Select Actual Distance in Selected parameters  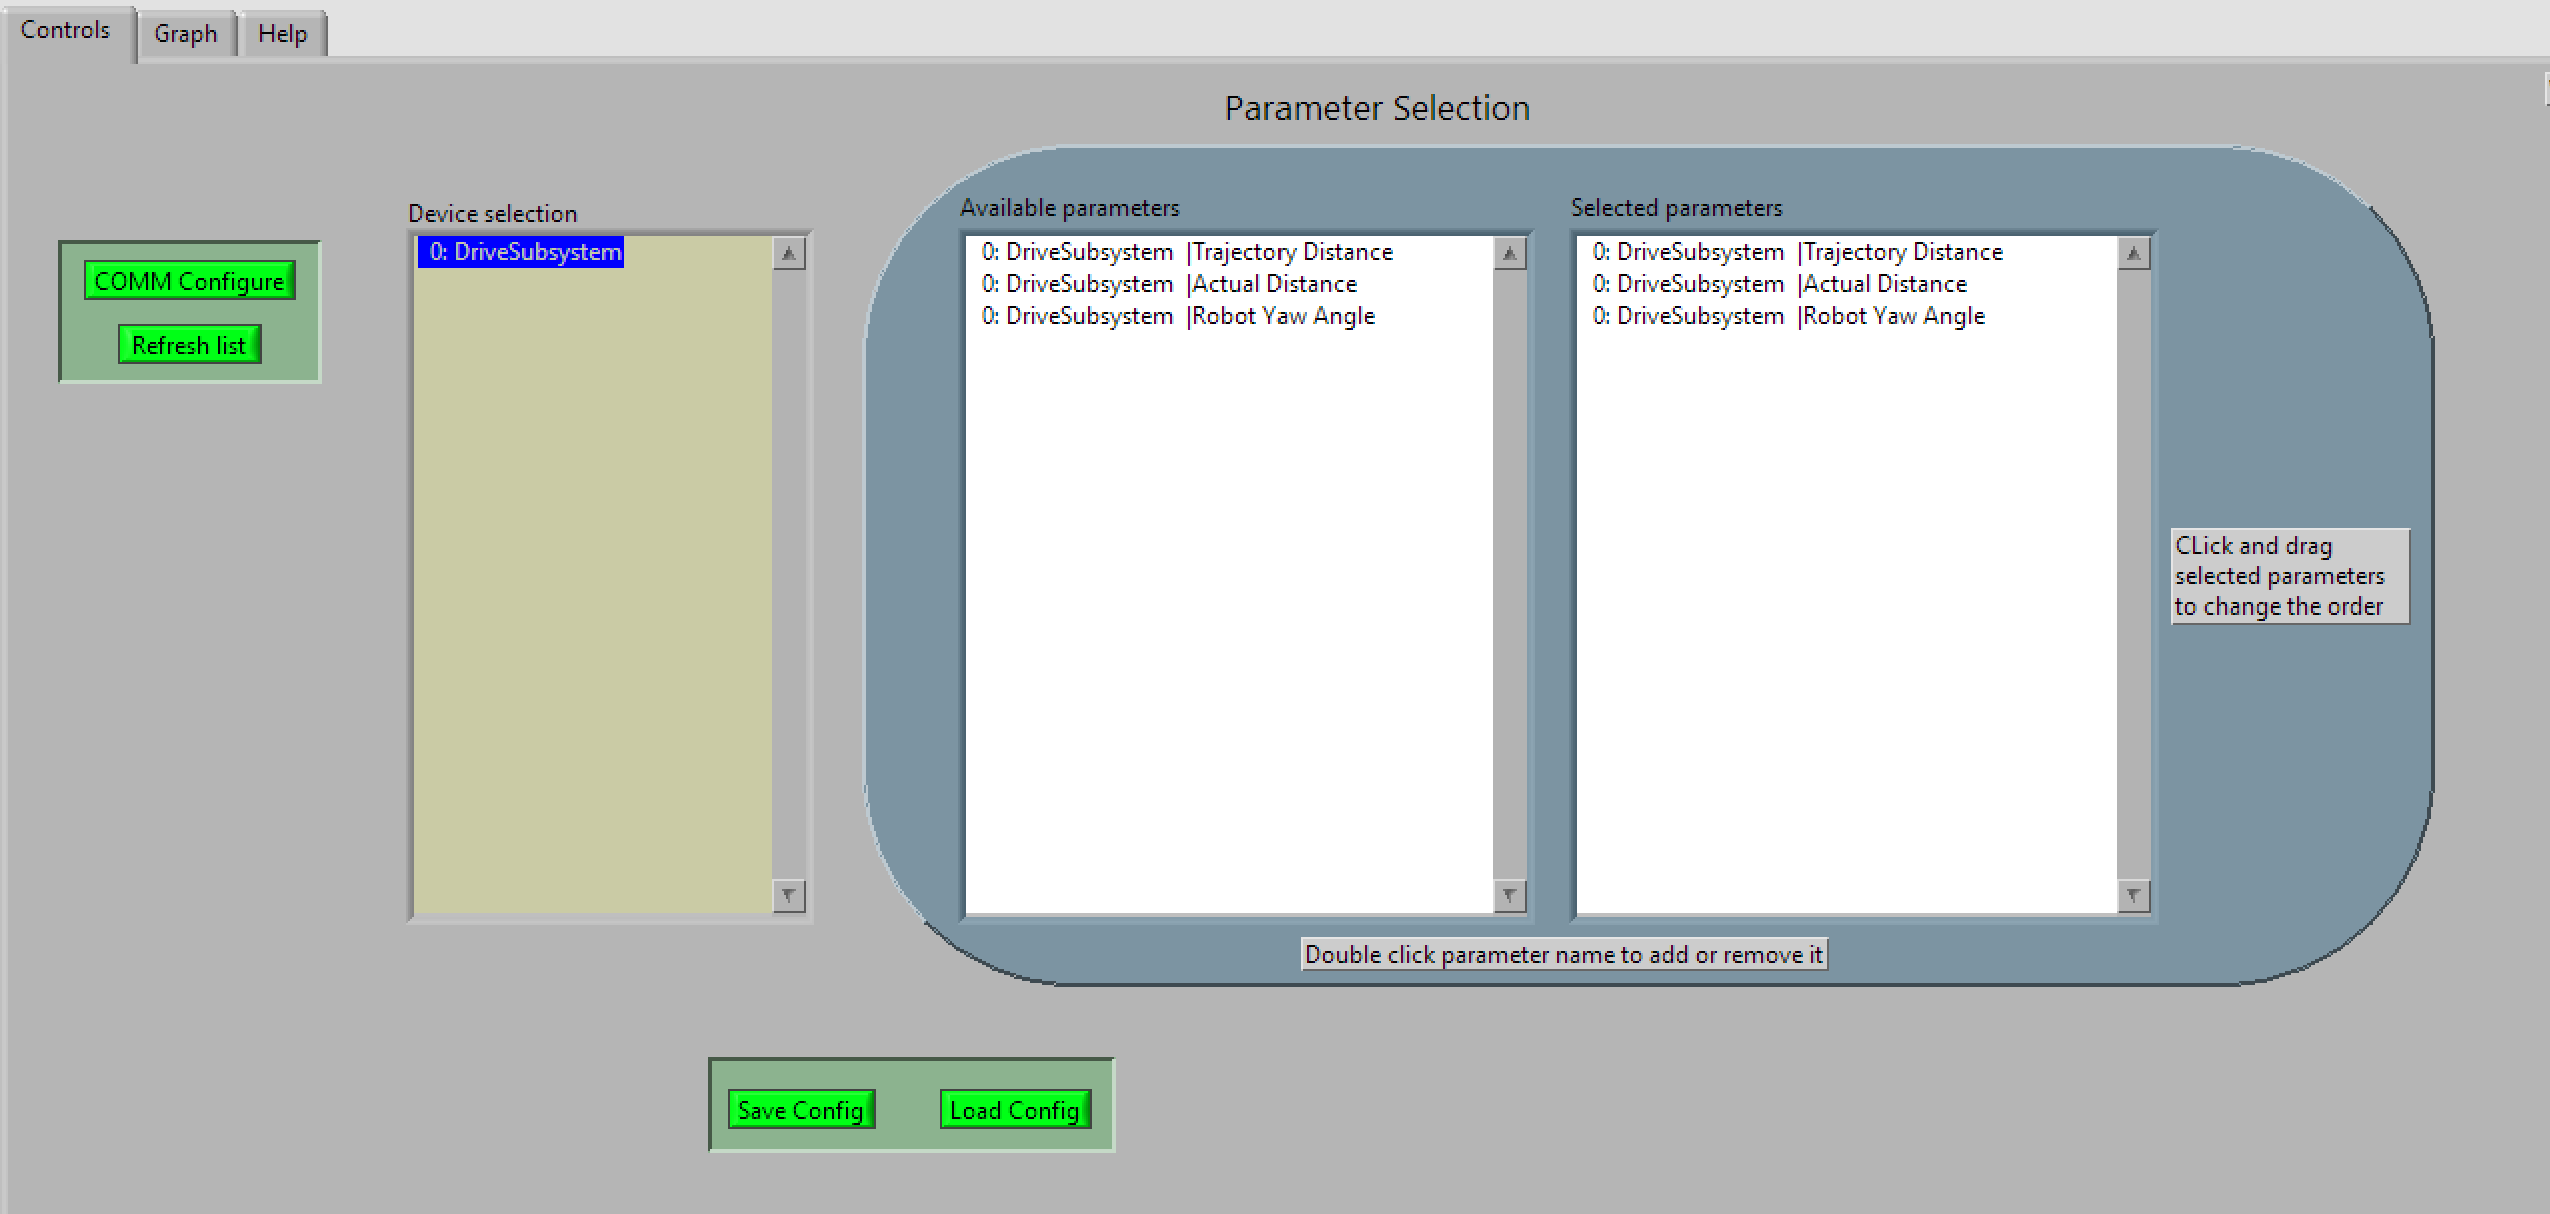1779,283
